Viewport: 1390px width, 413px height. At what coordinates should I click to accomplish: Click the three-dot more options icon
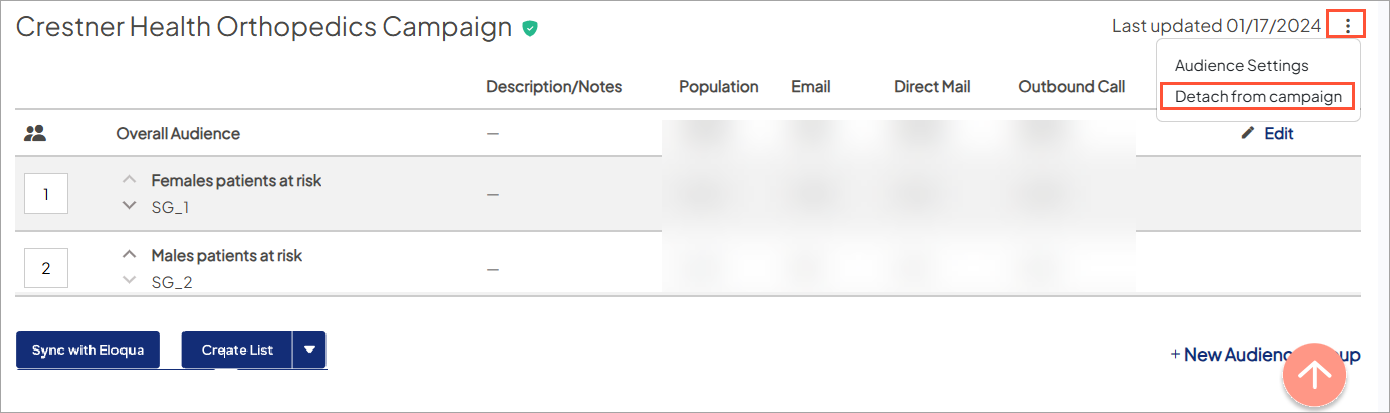[x=1348, y=26]
